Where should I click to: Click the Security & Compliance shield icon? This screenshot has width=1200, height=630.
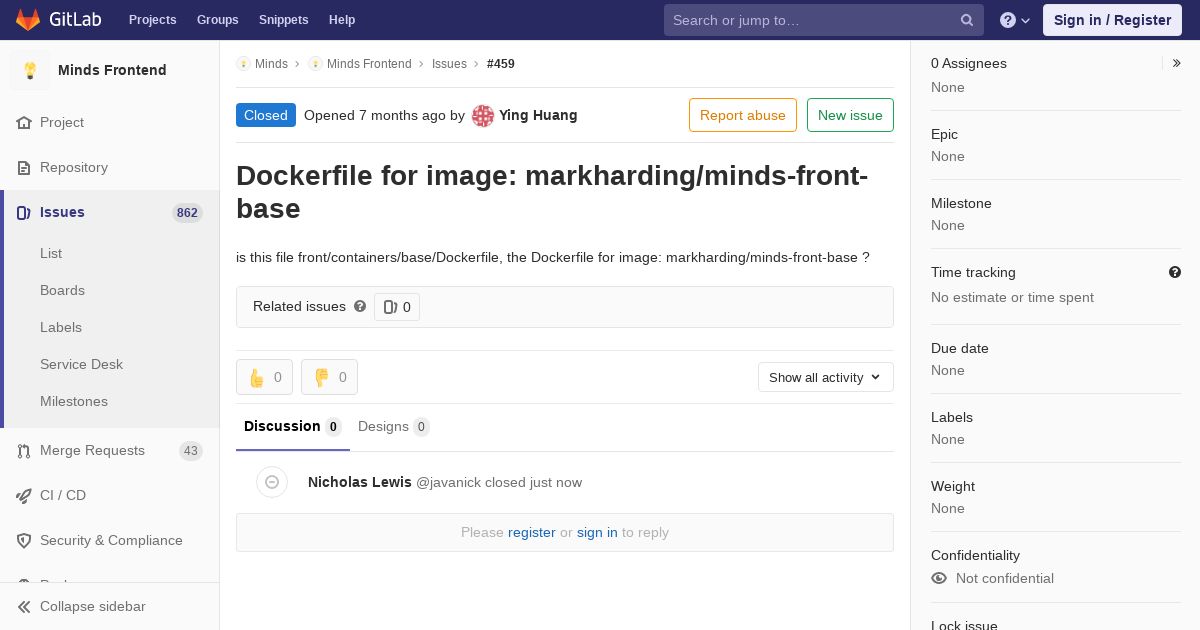click(x=24, y=541)
